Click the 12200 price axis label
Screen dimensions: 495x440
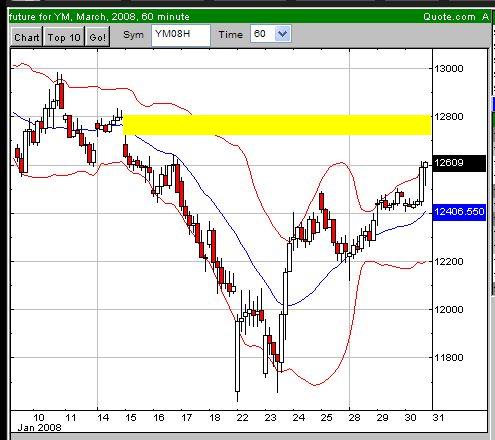[x=449, y=261]
